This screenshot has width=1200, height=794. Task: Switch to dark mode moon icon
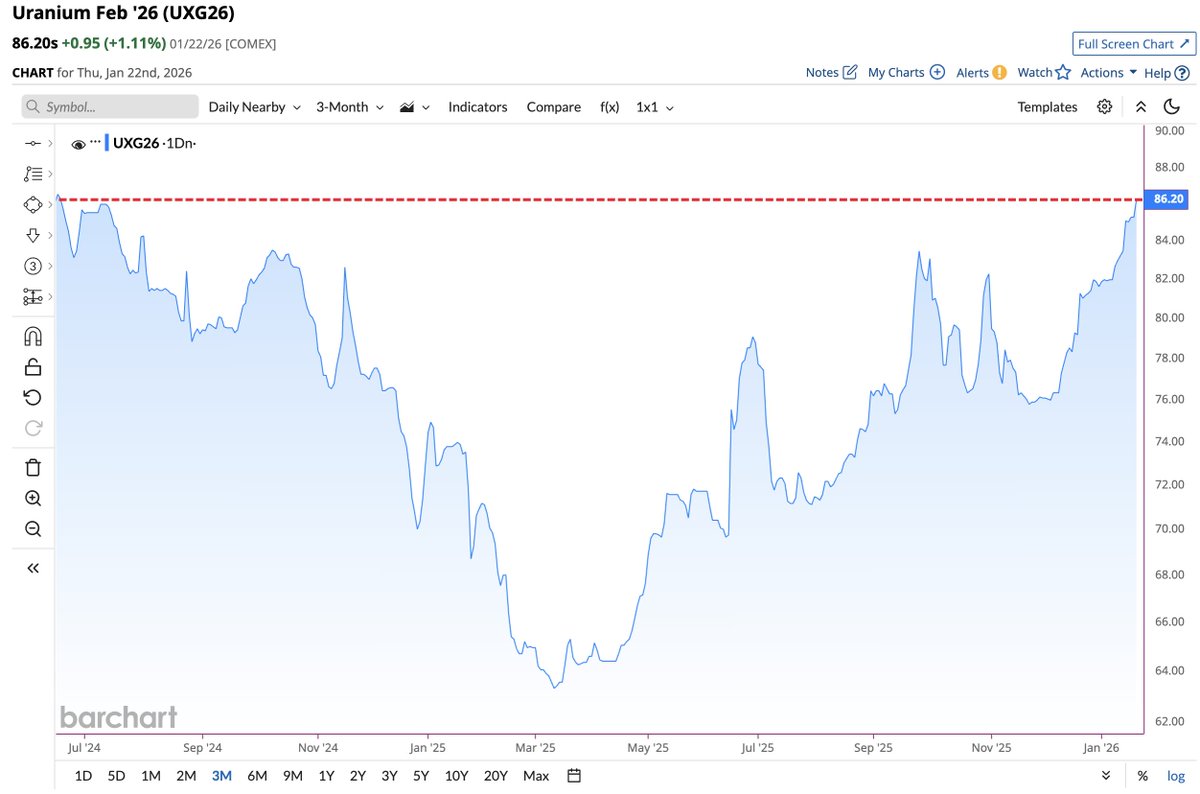1172,107
